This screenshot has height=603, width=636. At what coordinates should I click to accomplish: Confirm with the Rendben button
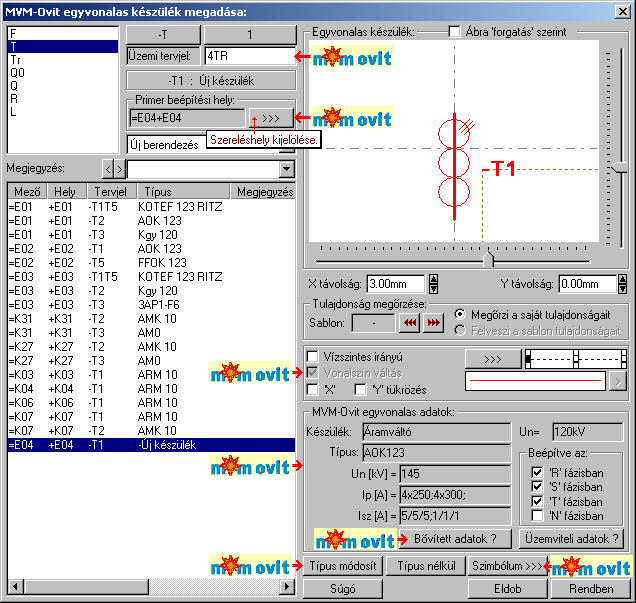pyautogui.click(x=591, y=589)
